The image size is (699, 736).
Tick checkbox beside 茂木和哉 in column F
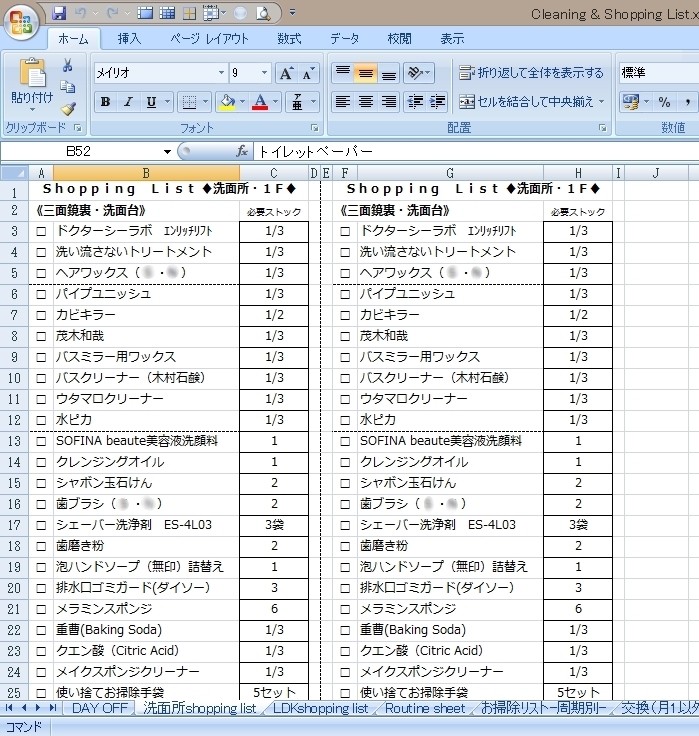345,336
